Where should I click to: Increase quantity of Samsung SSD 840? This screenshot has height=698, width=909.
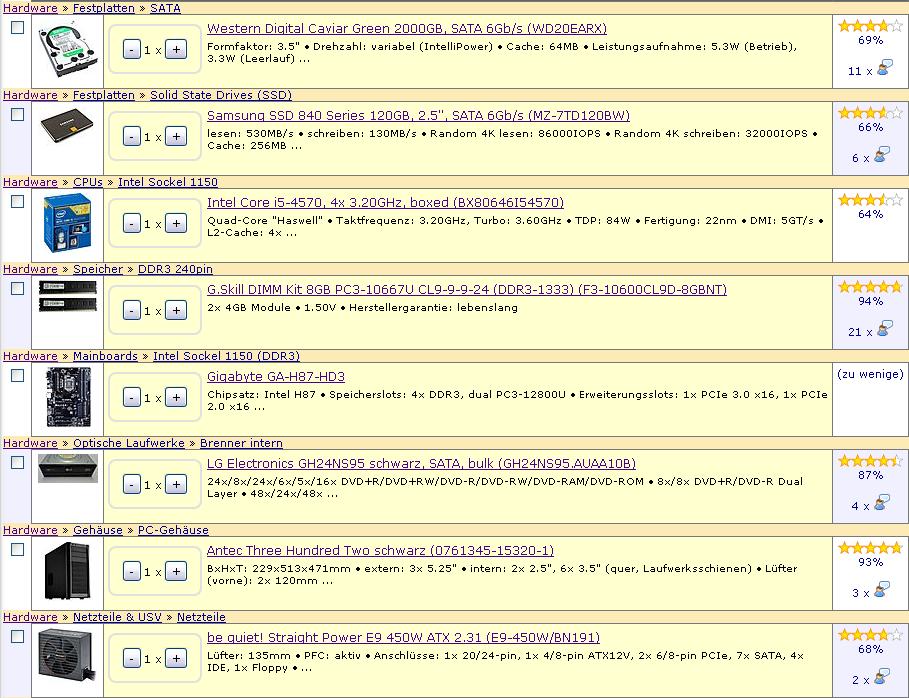pyautogui.click(x=176, y=137)
